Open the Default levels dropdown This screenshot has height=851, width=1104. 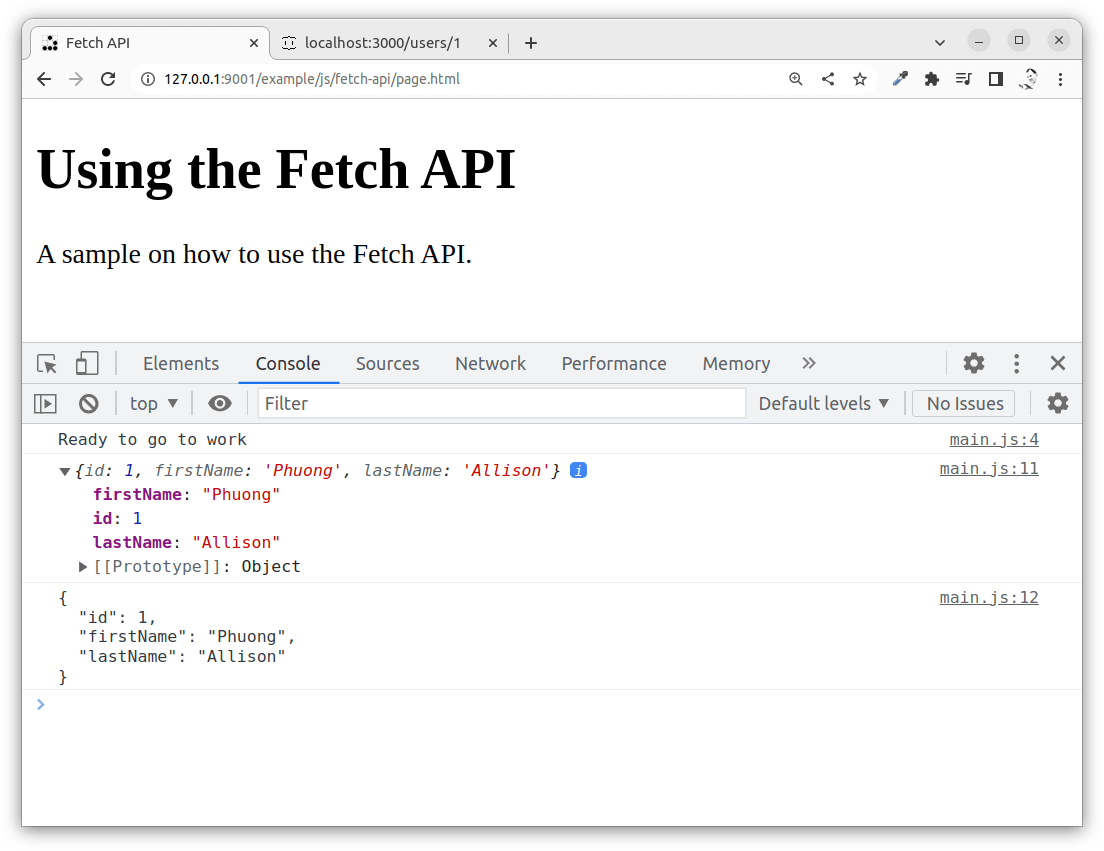coord(824,403)
